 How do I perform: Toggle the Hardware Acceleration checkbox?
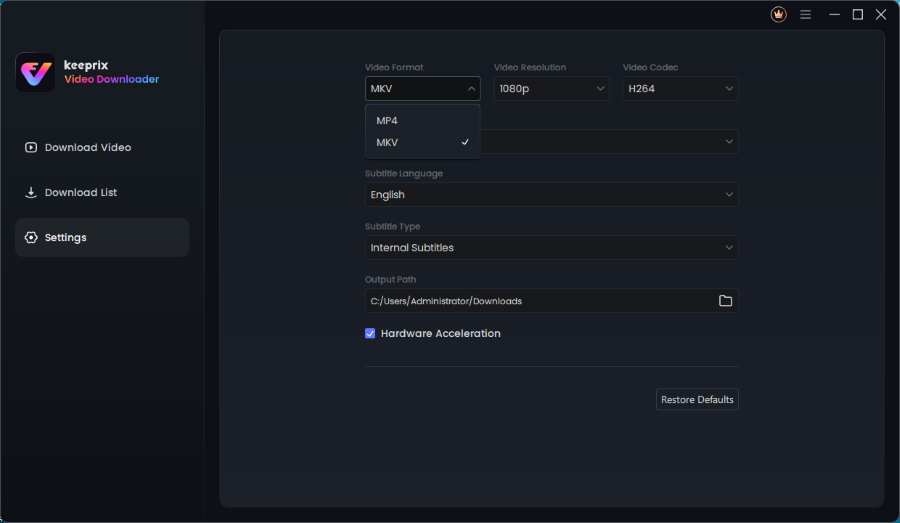370,334
